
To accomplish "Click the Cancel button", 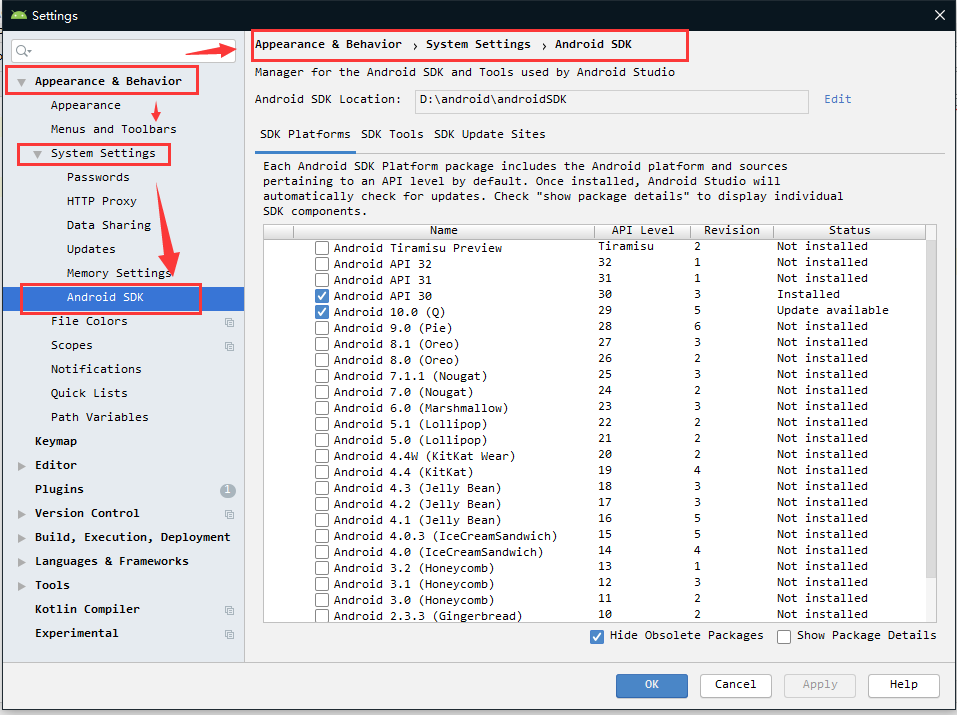I will [735, 685].
